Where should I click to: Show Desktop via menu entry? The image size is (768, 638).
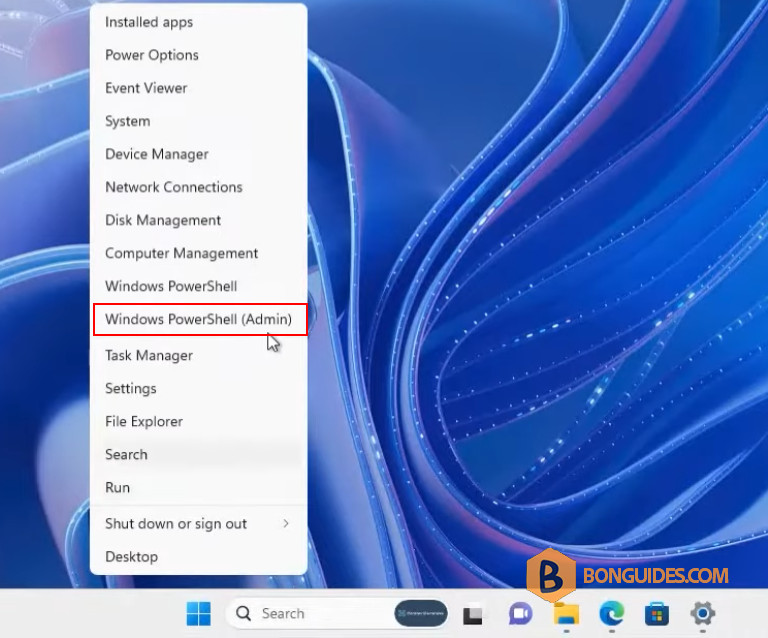pyautogui.click(x=198, y=557)
